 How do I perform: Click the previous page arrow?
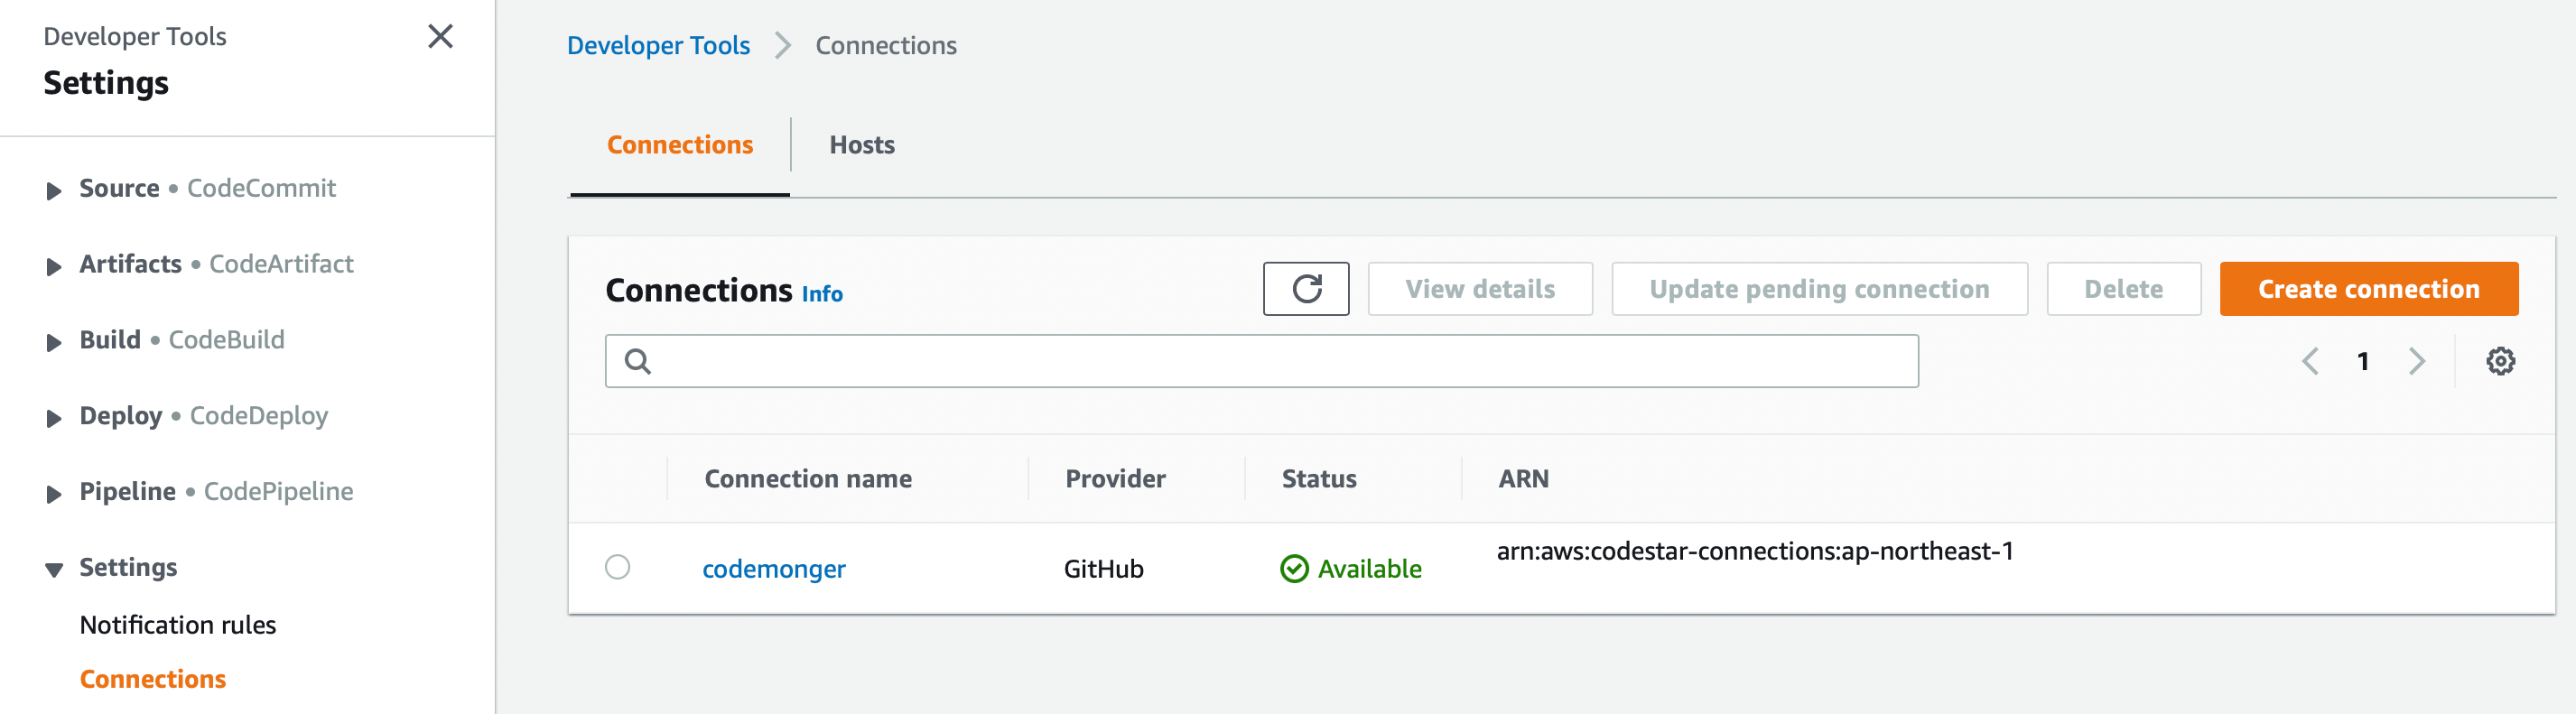(2310, 361)
